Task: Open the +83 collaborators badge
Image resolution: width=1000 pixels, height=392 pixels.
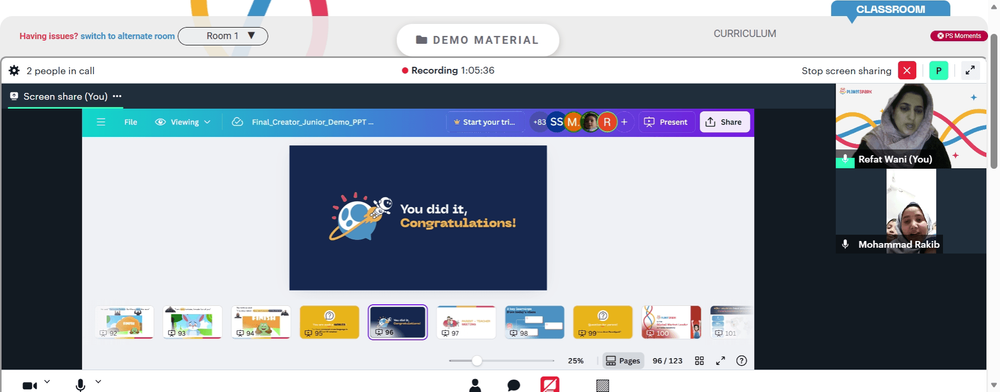Action: [540, 122]
